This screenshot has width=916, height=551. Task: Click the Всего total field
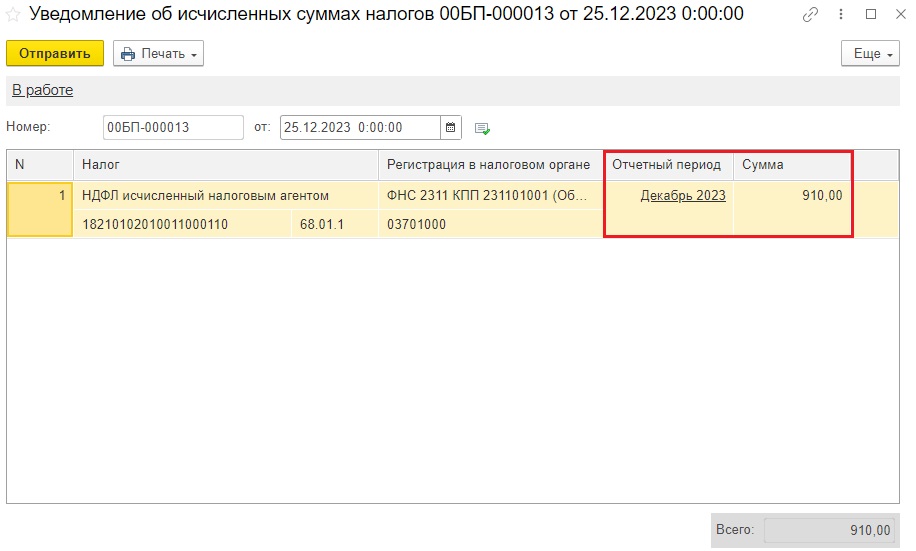coord(830,530)
